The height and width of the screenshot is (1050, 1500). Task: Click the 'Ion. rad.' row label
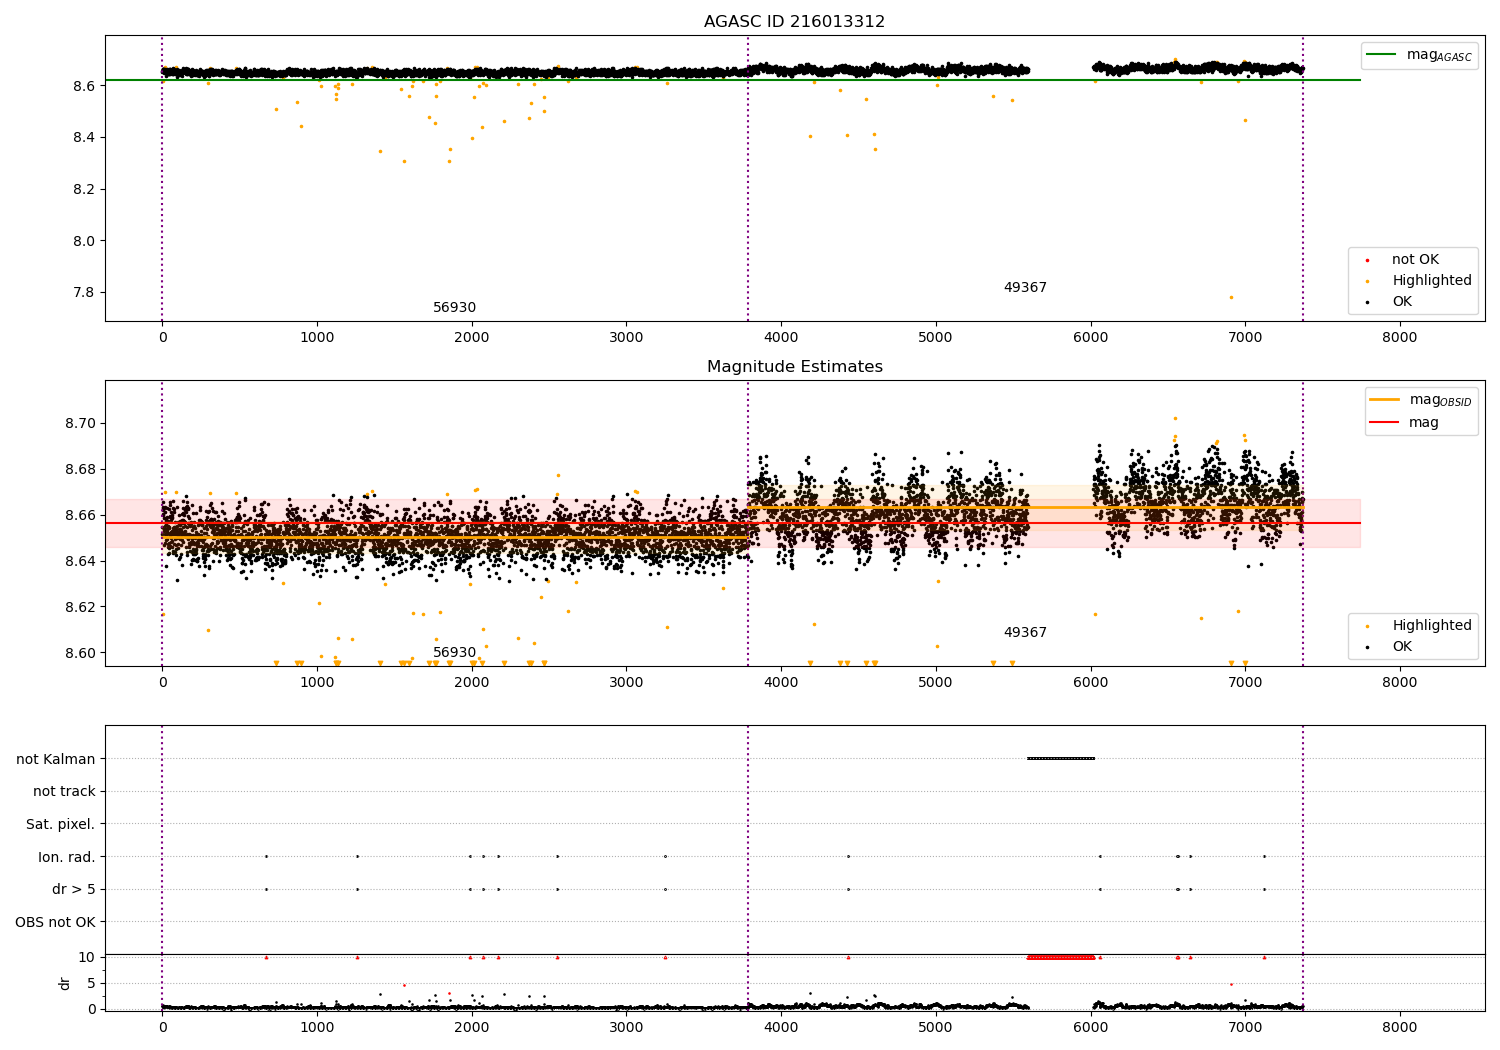(66, 857)
